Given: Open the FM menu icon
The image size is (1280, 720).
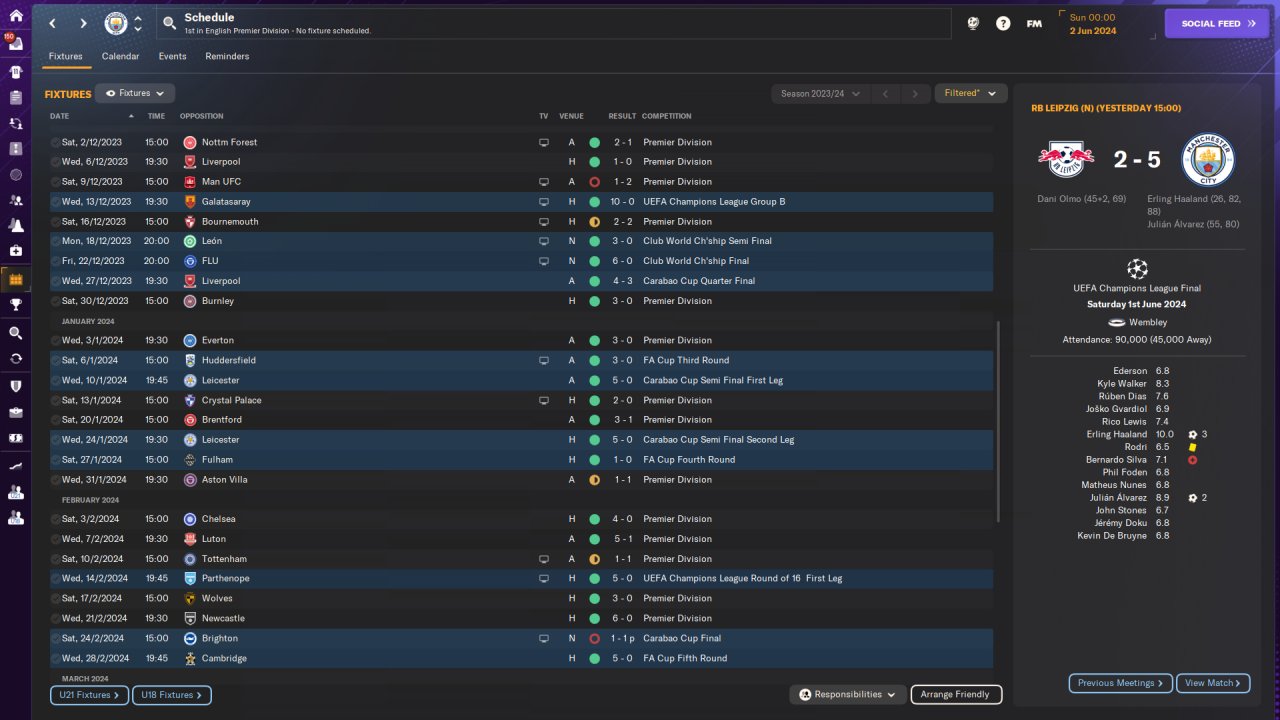Looking at the screenshot, I should coord(1034,23).
